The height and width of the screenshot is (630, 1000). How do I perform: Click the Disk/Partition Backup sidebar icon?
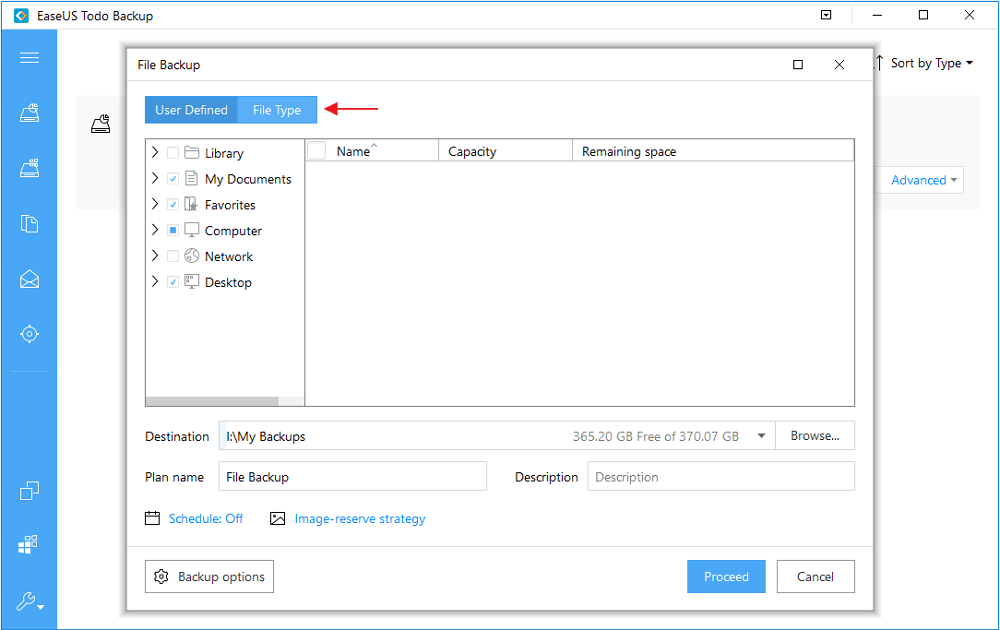pyautogui.click(x=29, y=113)
